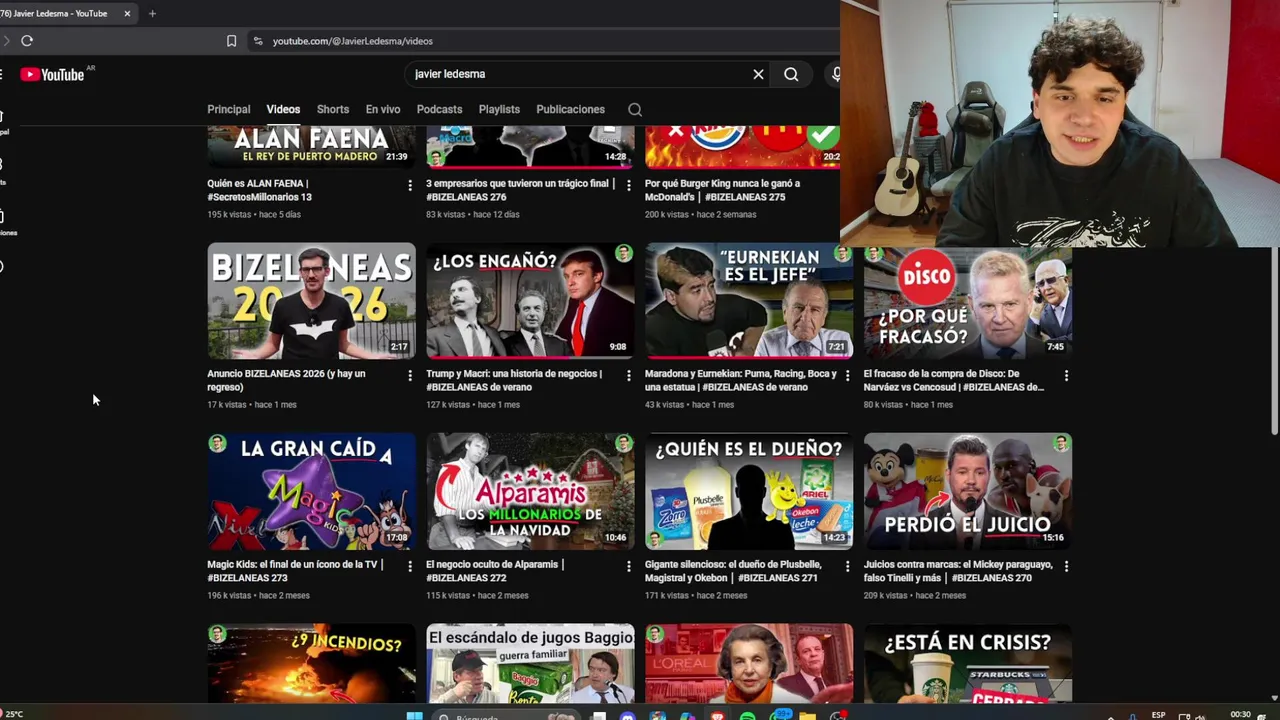1280x720 pixels.
Task: Play the 'PERDIÓ EL JUICIO' thumbnail
Action: pyautogui.click(x=968, y=491)
